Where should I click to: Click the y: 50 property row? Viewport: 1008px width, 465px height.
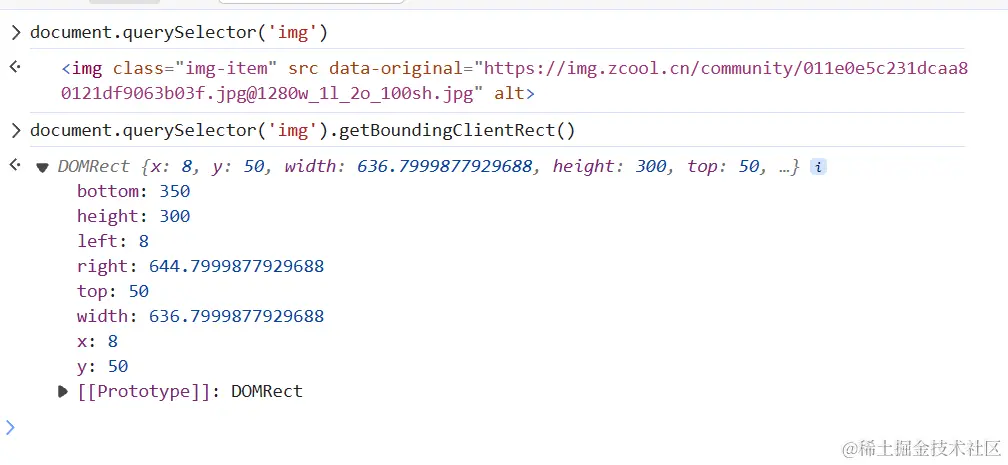(103, 367)
